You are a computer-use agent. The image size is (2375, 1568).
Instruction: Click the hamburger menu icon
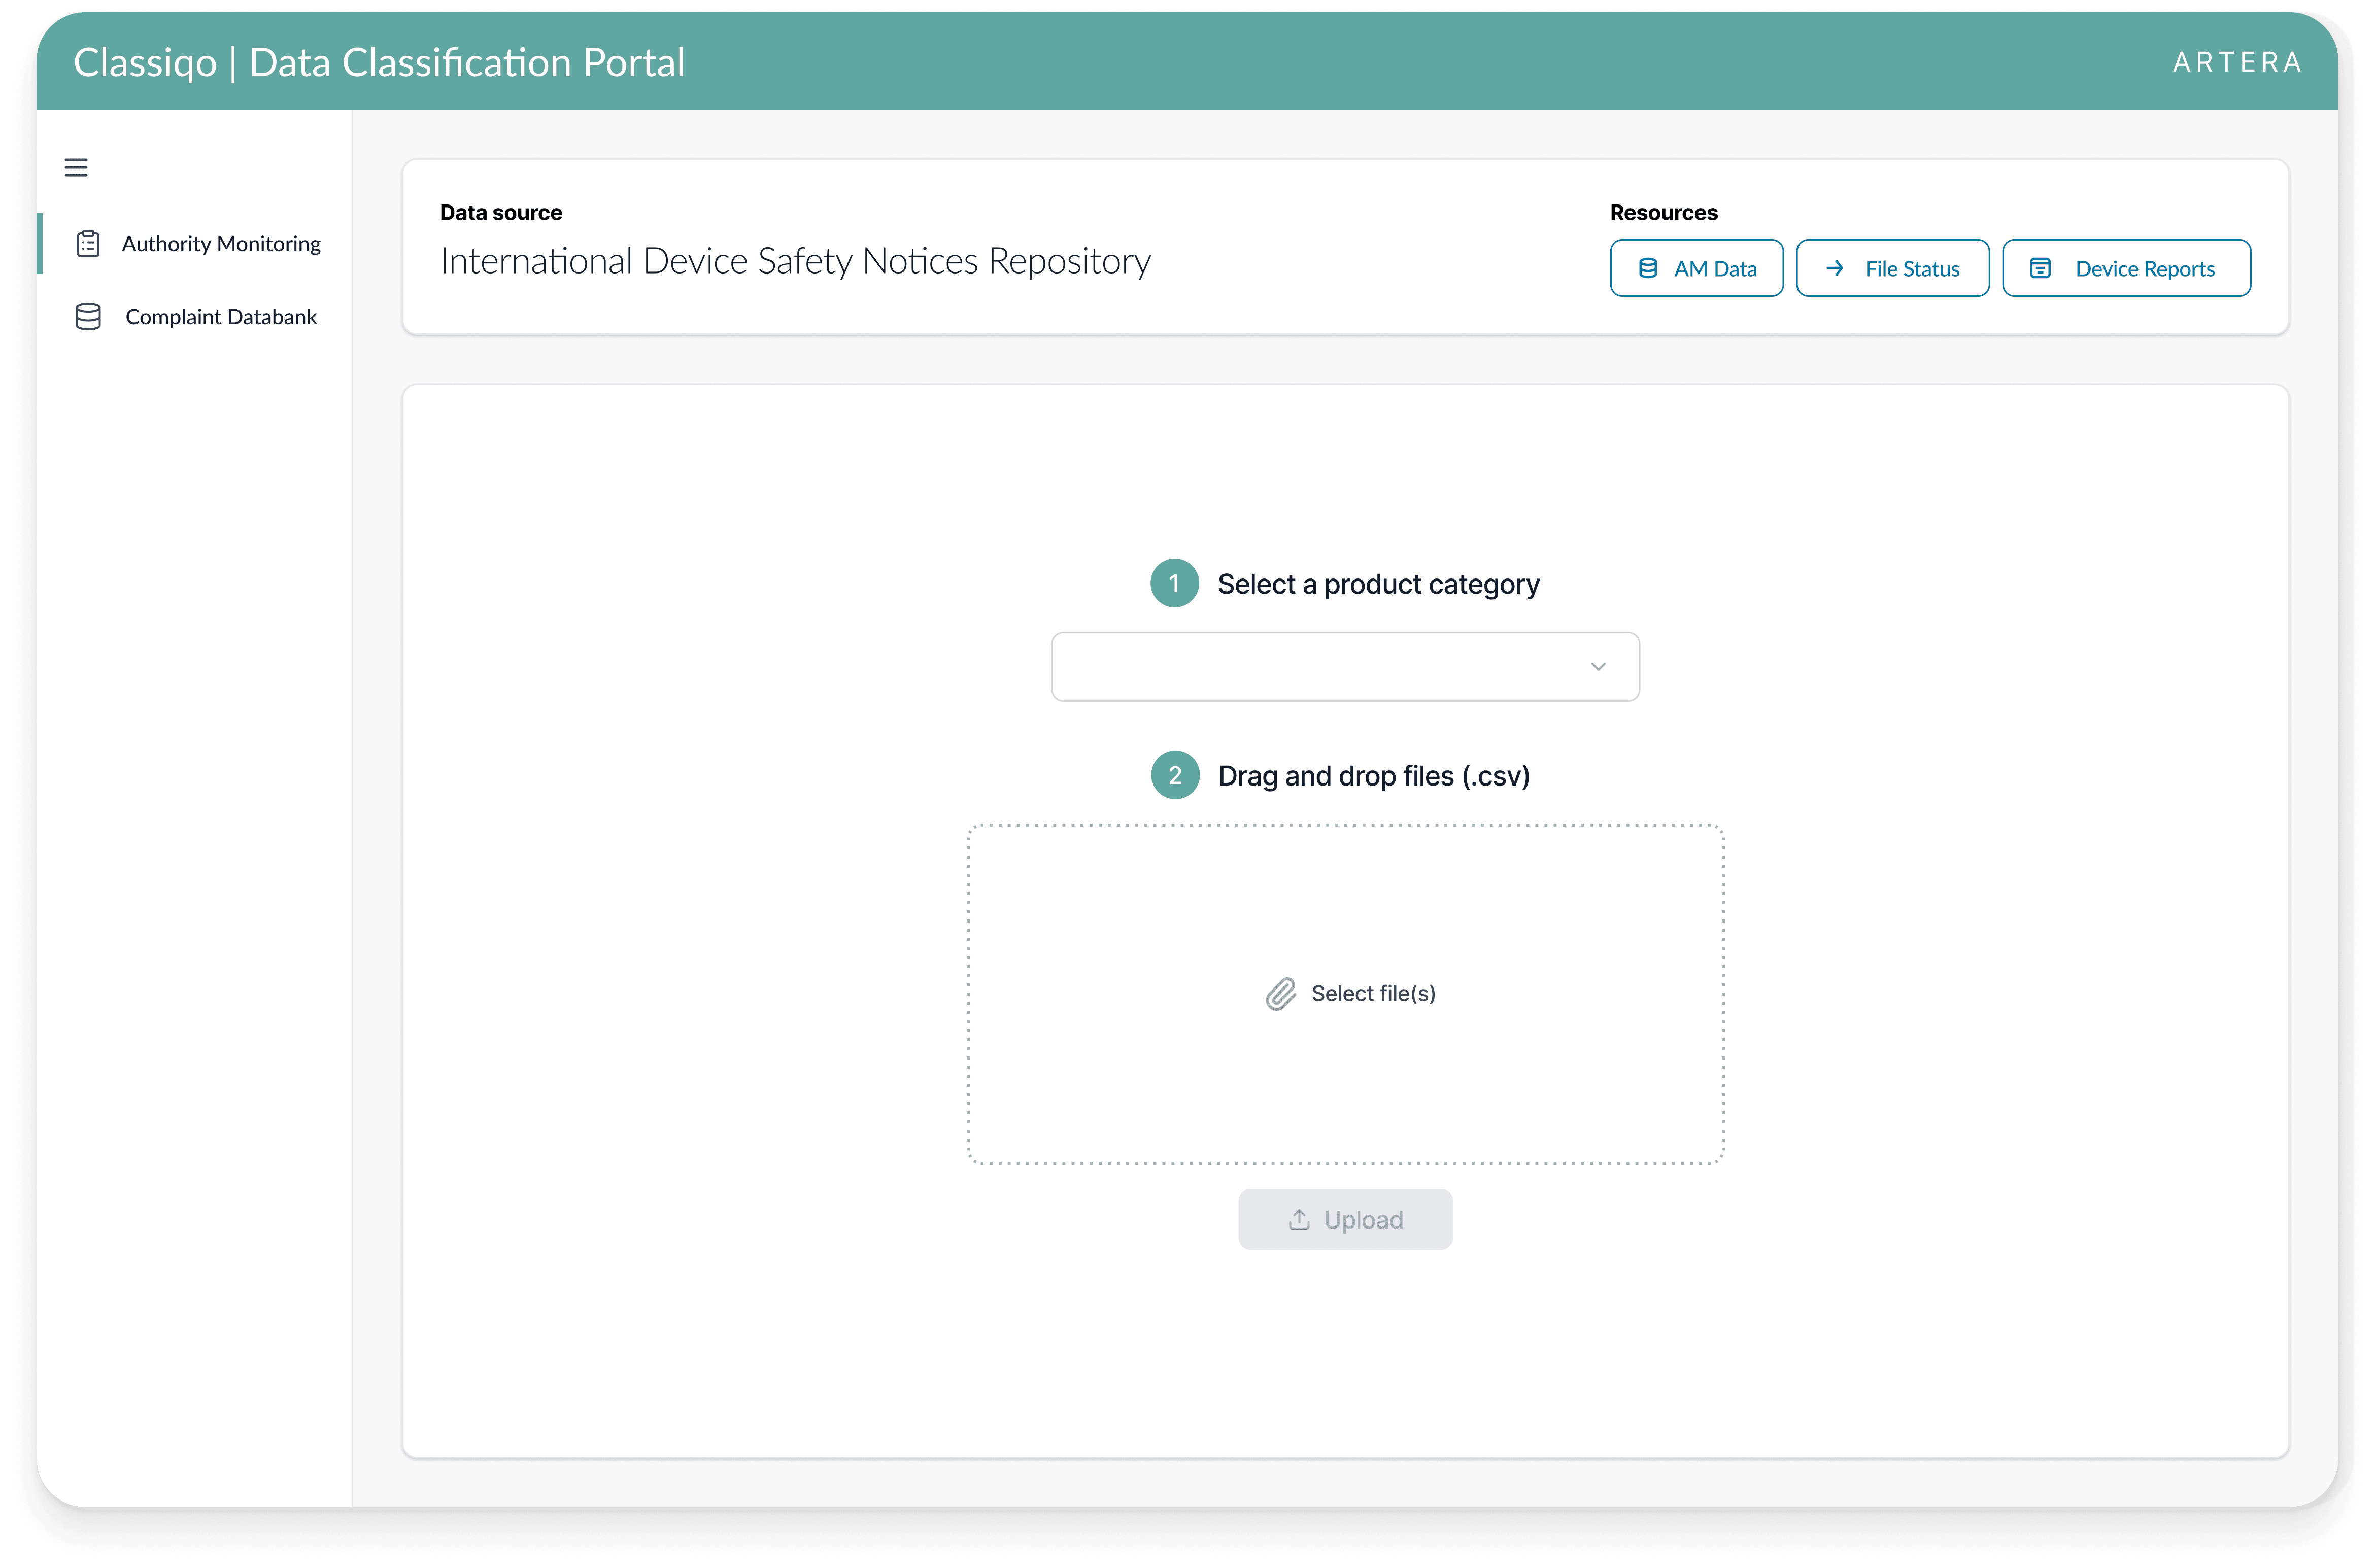tap(76, 167)
